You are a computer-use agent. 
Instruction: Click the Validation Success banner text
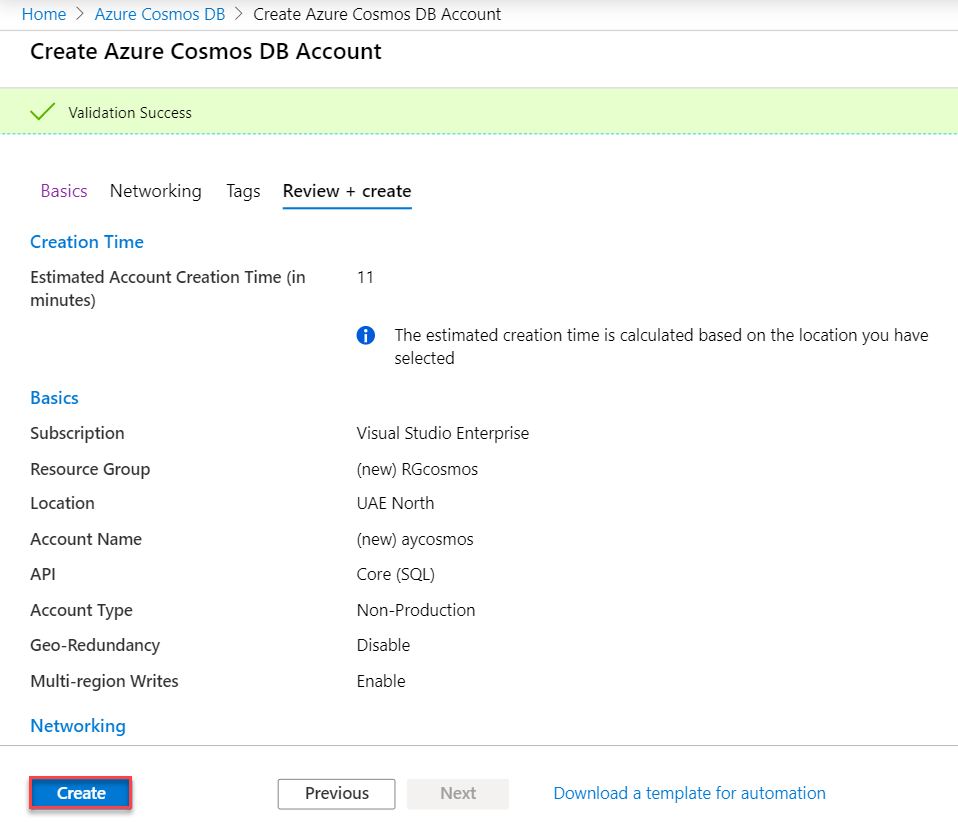point(130,113)
